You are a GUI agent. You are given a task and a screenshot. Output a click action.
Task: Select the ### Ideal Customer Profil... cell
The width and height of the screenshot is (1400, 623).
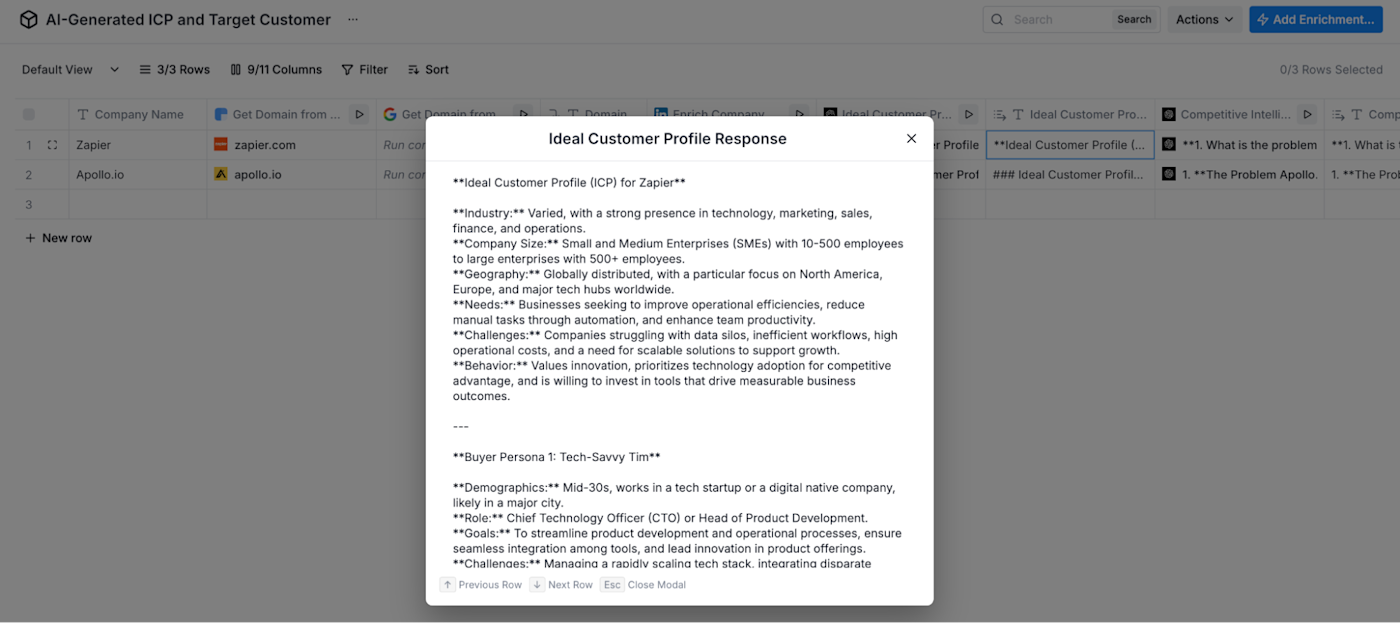1070,174
